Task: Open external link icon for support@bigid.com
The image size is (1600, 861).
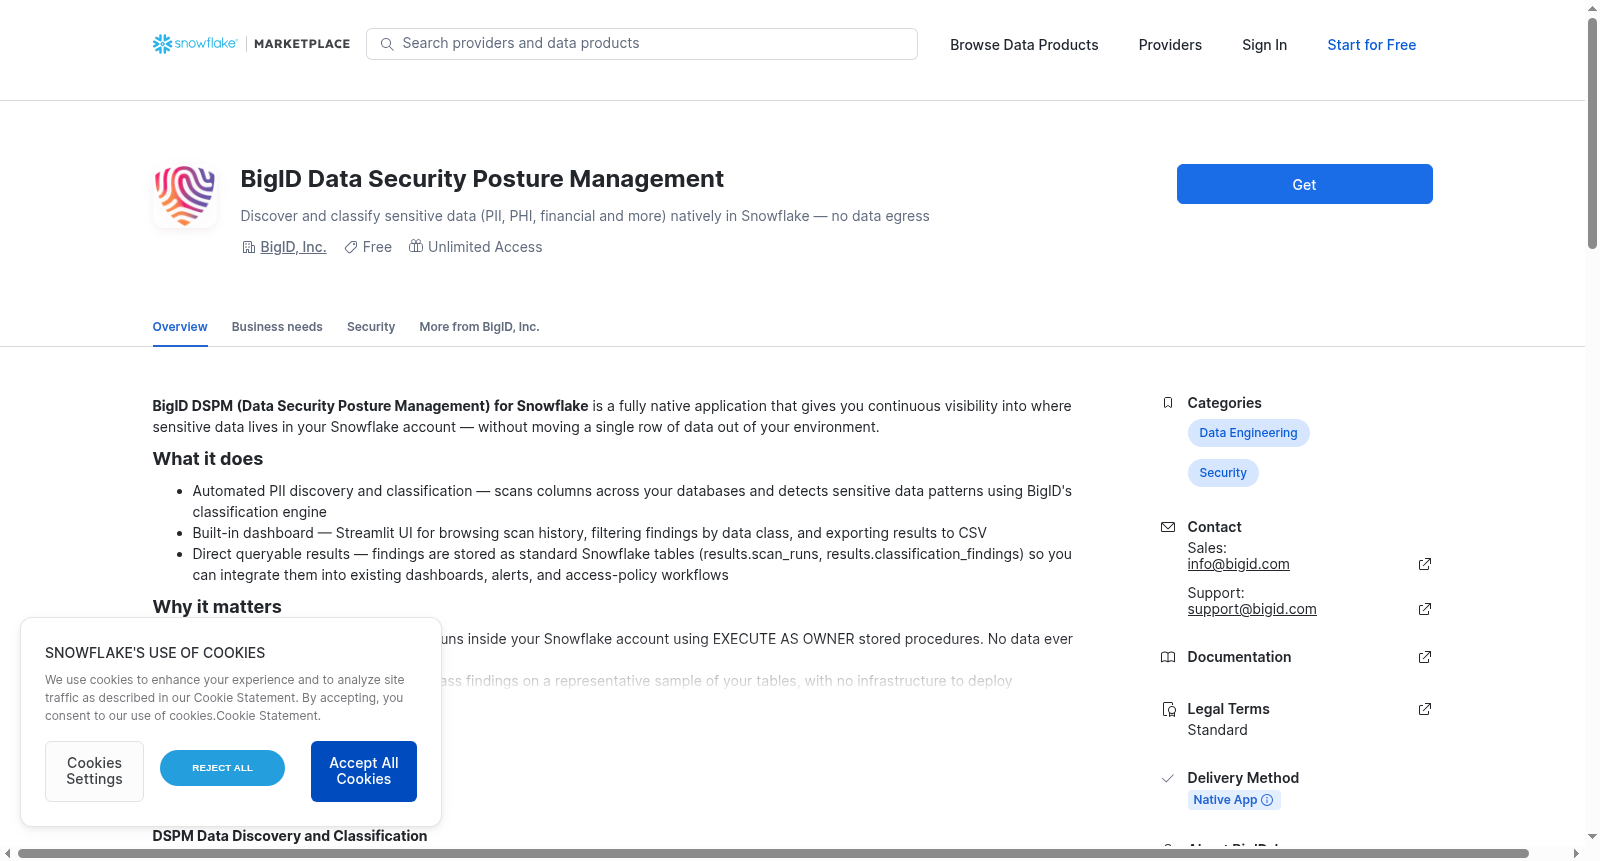Action: [x=1425, y=609]
